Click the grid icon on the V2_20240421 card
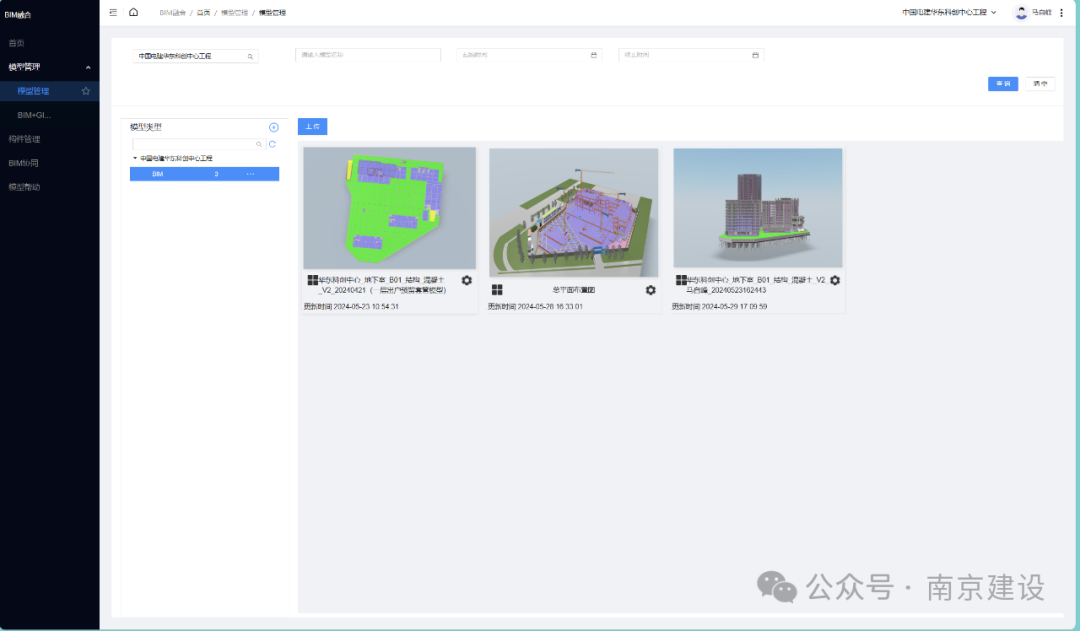Viewport: 1080px width, 631px height. pyautogui.click(x=313, y=280)
